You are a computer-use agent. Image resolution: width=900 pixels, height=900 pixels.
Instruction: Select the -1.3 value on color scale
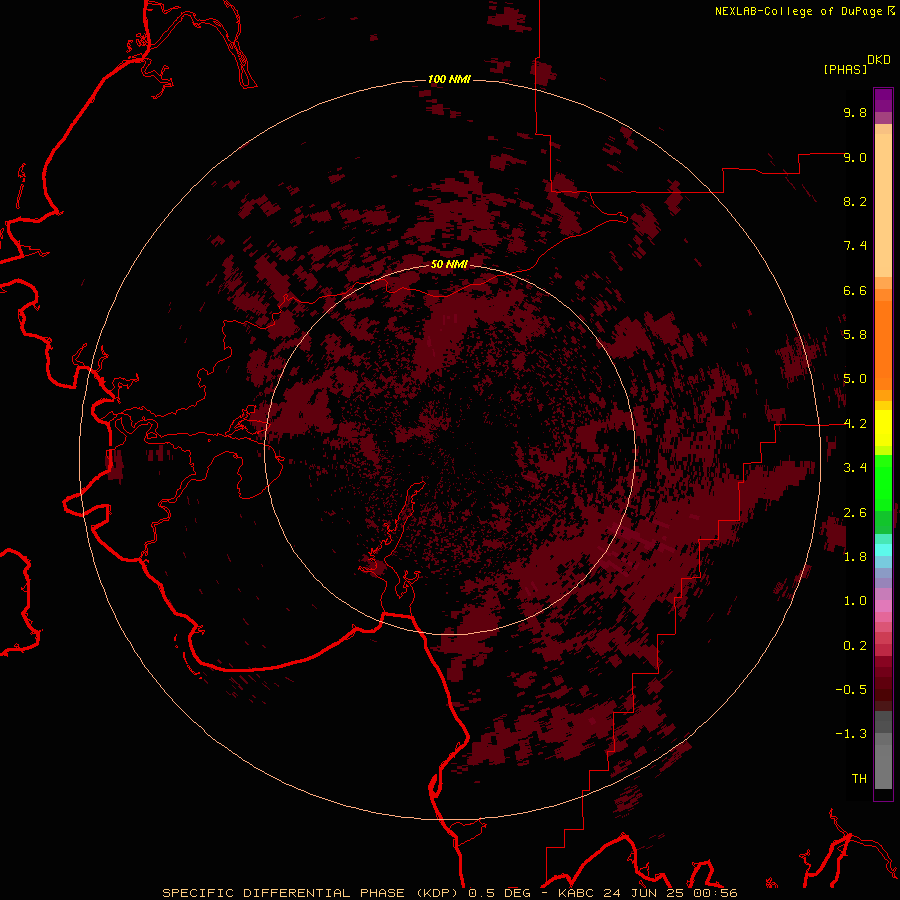(x=851, y=734)
